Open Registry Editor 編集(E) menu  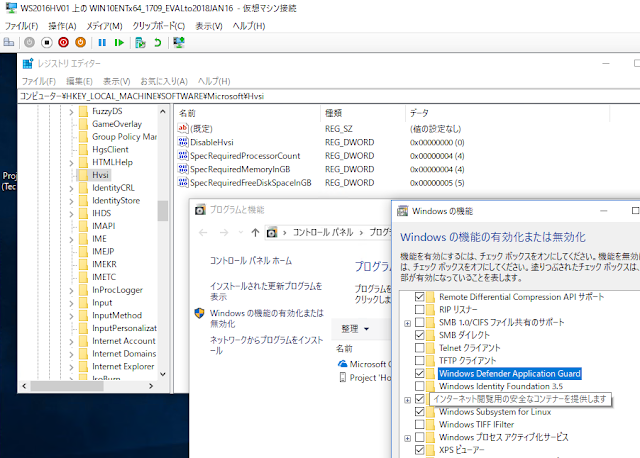click(79, 81)
